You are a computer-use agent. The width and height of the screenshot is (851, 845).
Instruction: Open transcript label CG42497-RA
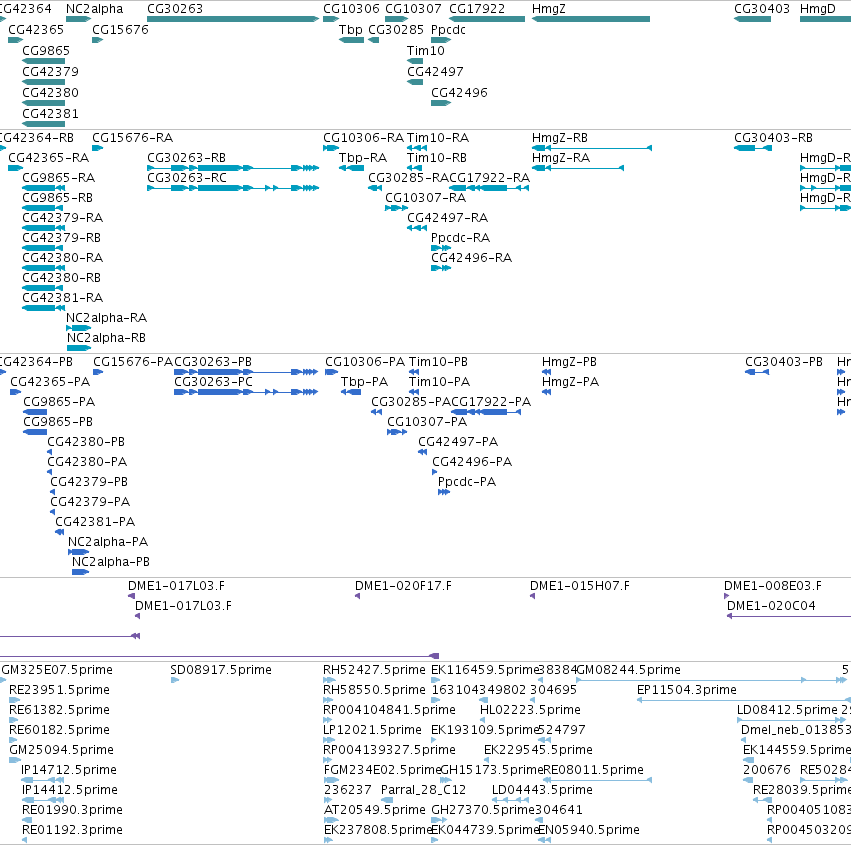tap(448, 218)
